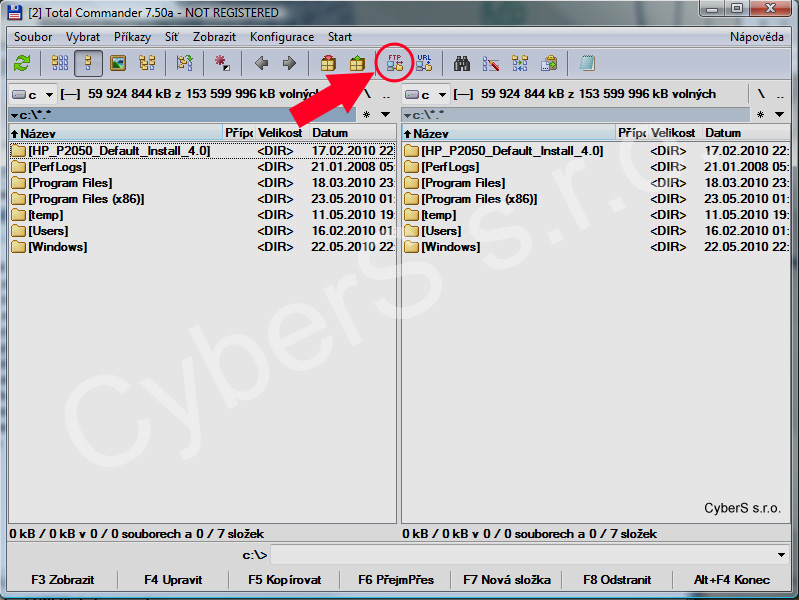This screenshot has height=600, width=799.
Task: Click the multi-rename tool icon
Action: [x=491, y=63]
